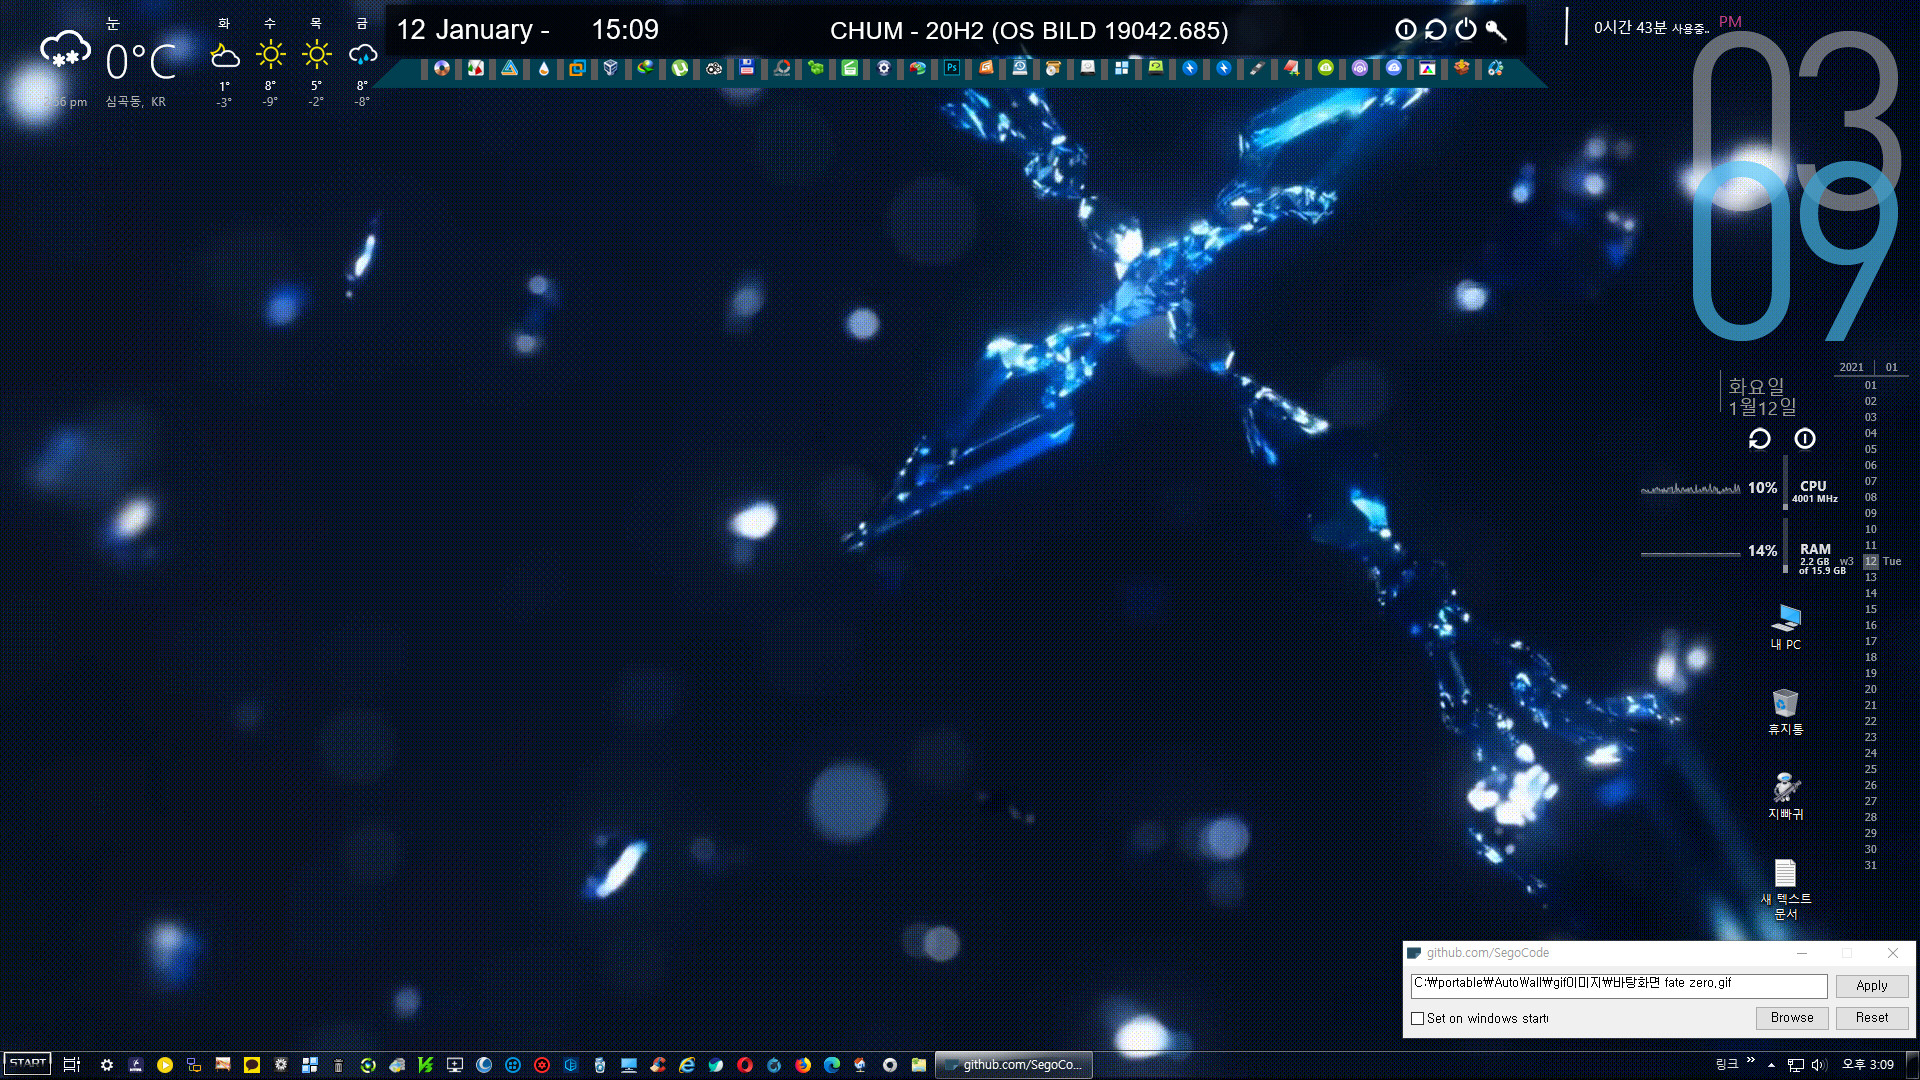This screenshot has width=1920, height=1080.
Task: Click the Browse button for GIF file
Action: 1791,1017
